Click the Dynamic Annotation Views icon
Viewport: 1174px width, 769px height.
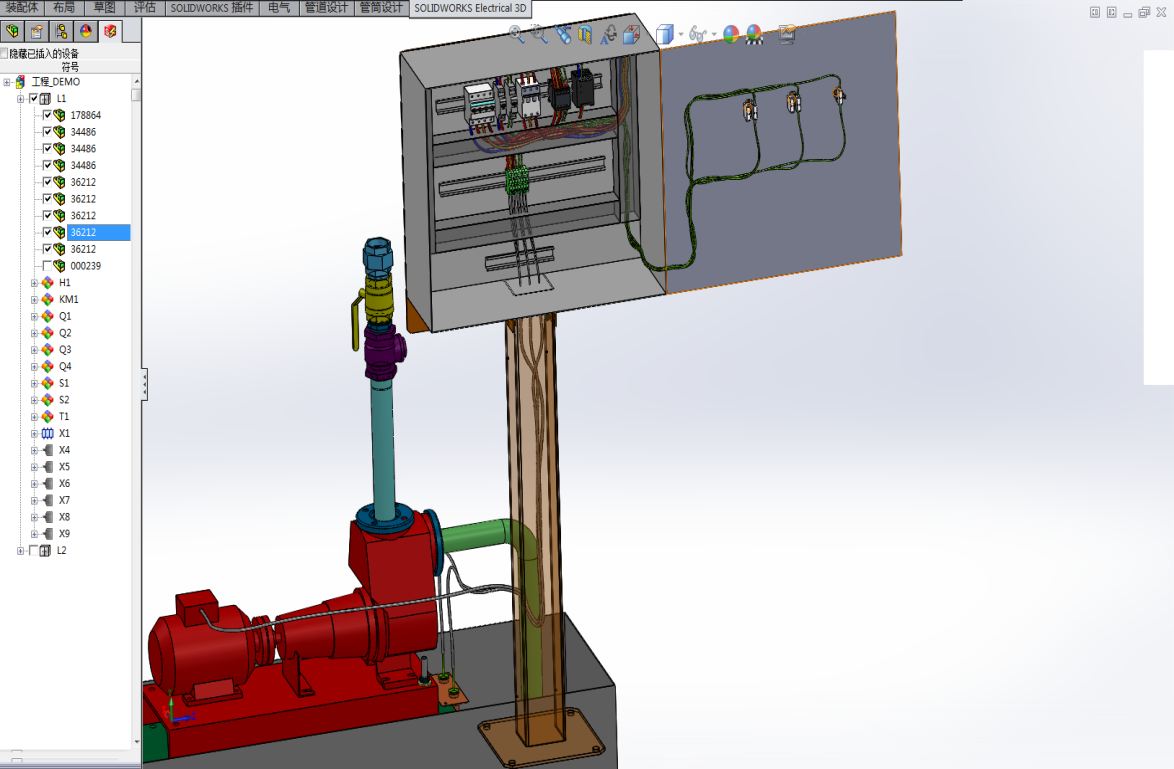point(609,34)
